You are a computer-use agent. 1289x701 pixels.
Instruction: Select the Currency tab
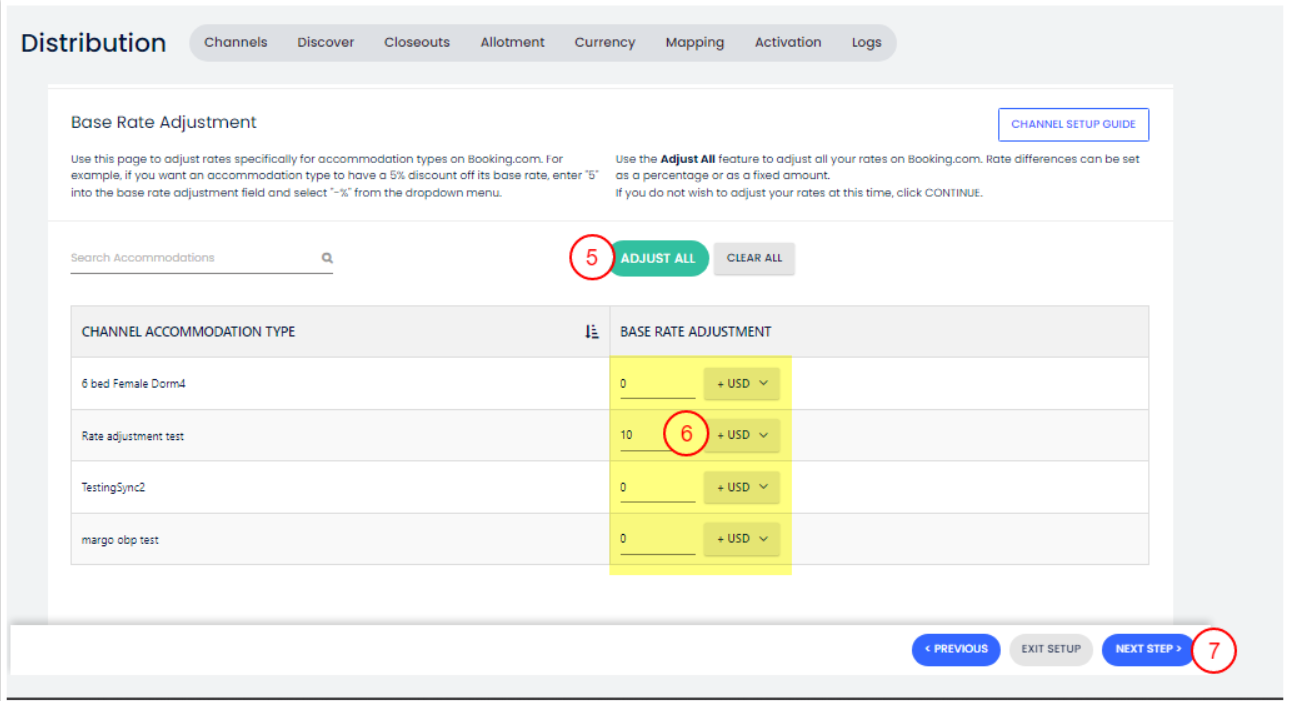604,43
